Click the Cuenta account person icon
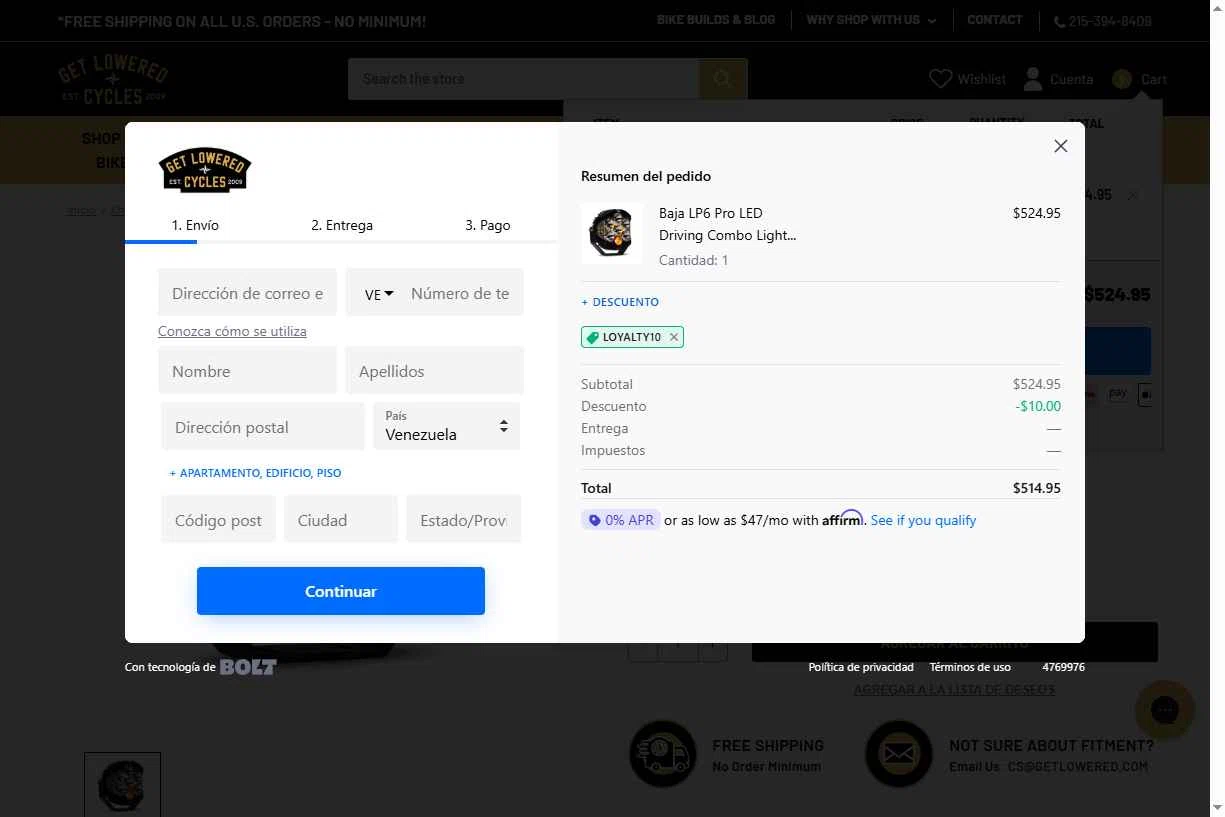Screen dimensions: 1225x817 click(1032, 79)
